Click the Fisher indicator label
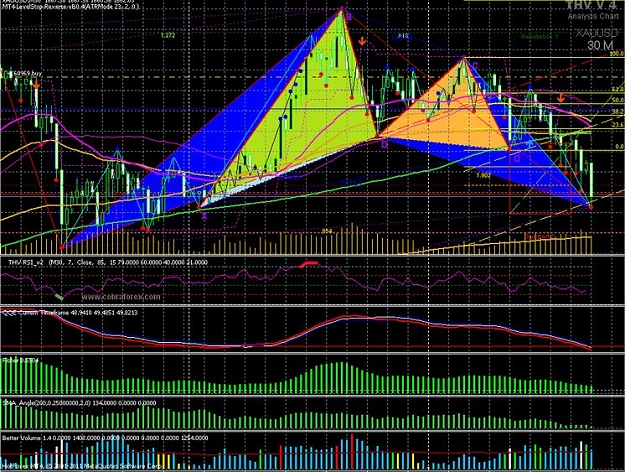 point(21,360)
